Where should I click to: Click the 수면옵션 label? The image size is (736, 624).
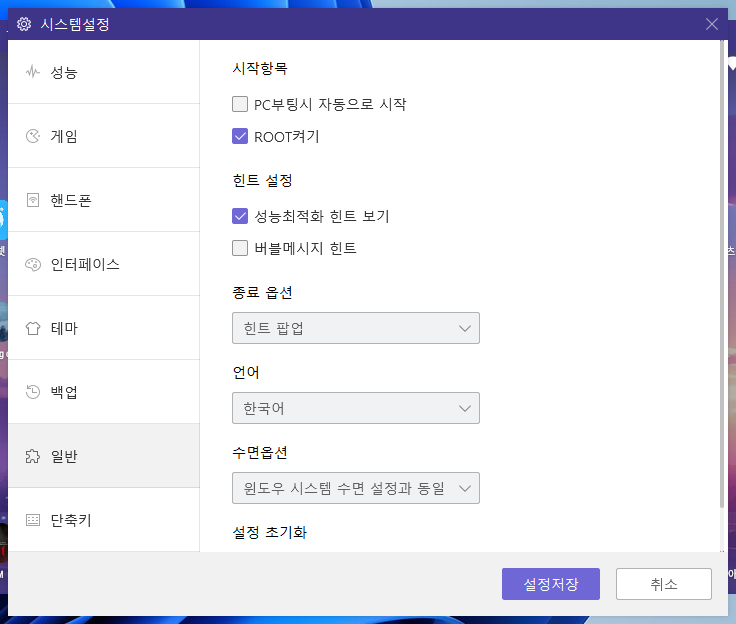click(260, 453)
